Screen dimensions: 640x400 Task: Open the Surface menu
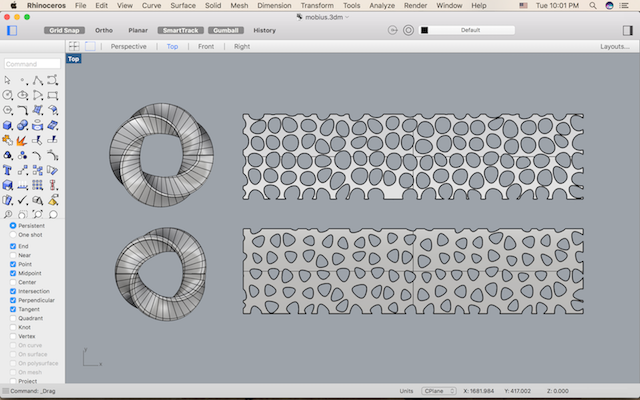point(183,5)
